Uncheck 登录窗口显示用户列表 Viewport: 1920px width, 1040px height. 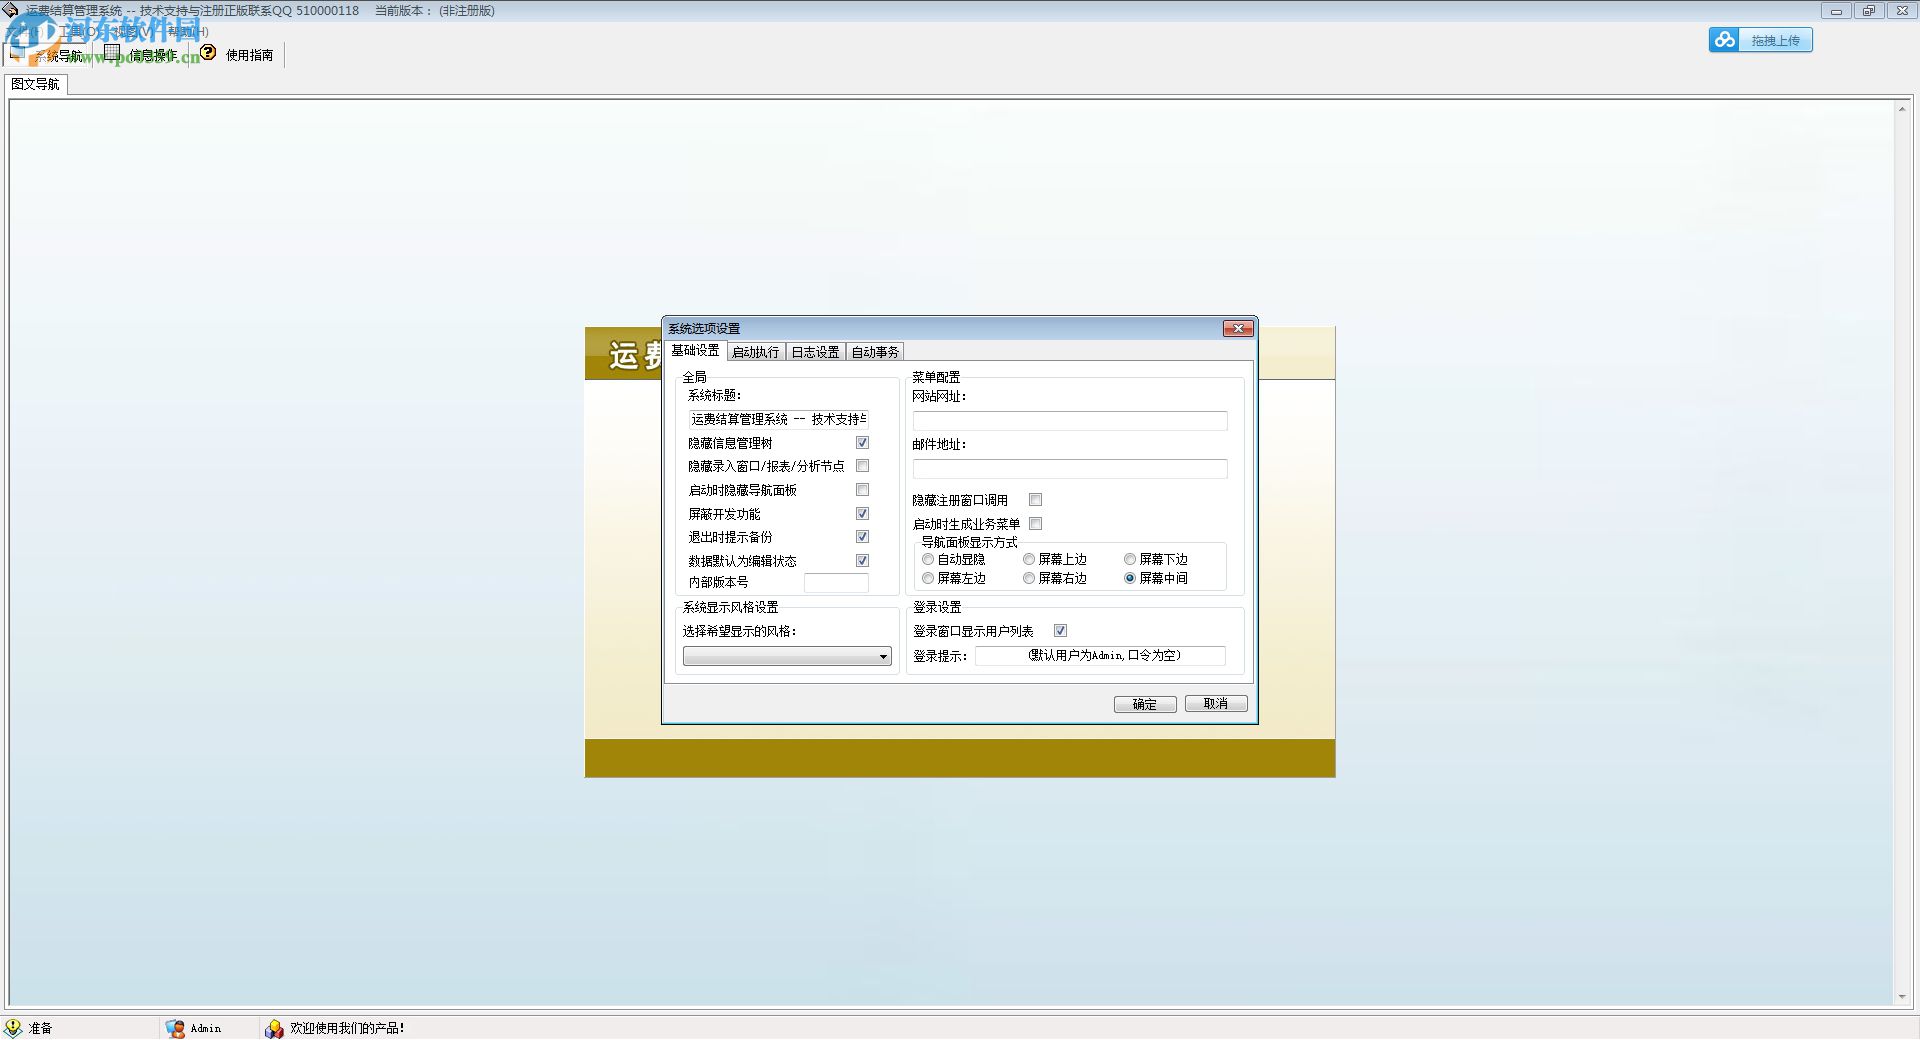tap(1061, 630)
